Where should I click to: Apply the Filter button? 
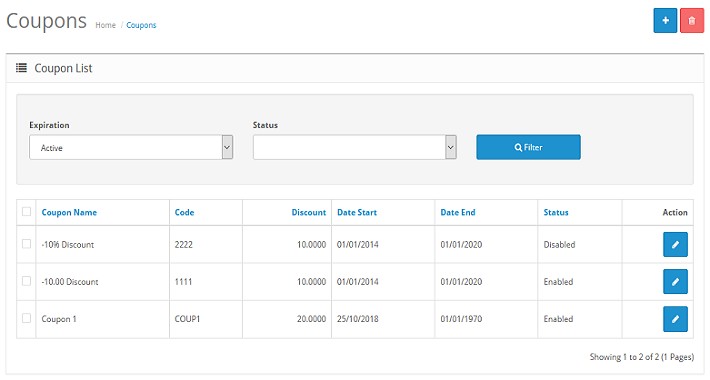pos(528,147)
